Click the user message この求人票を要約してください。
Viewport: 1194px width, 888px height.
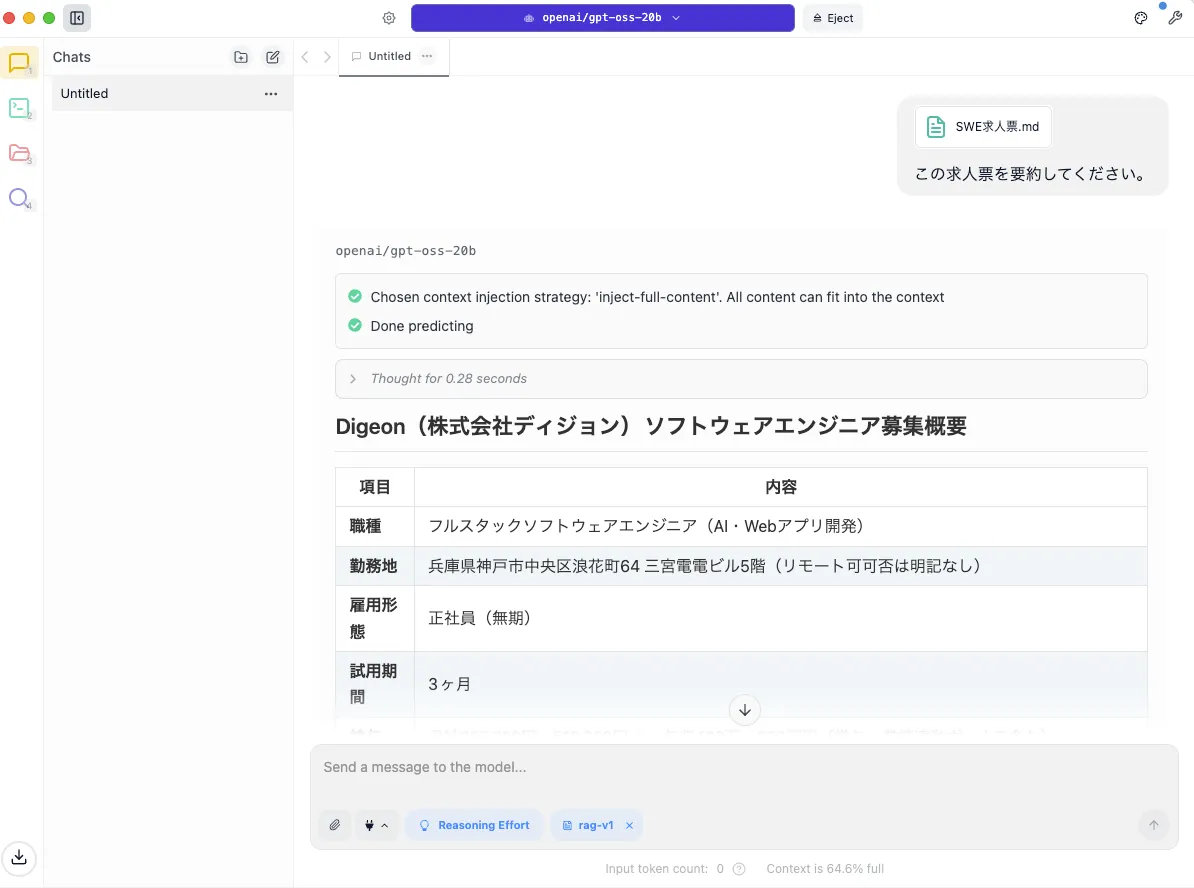point(1031,174)
